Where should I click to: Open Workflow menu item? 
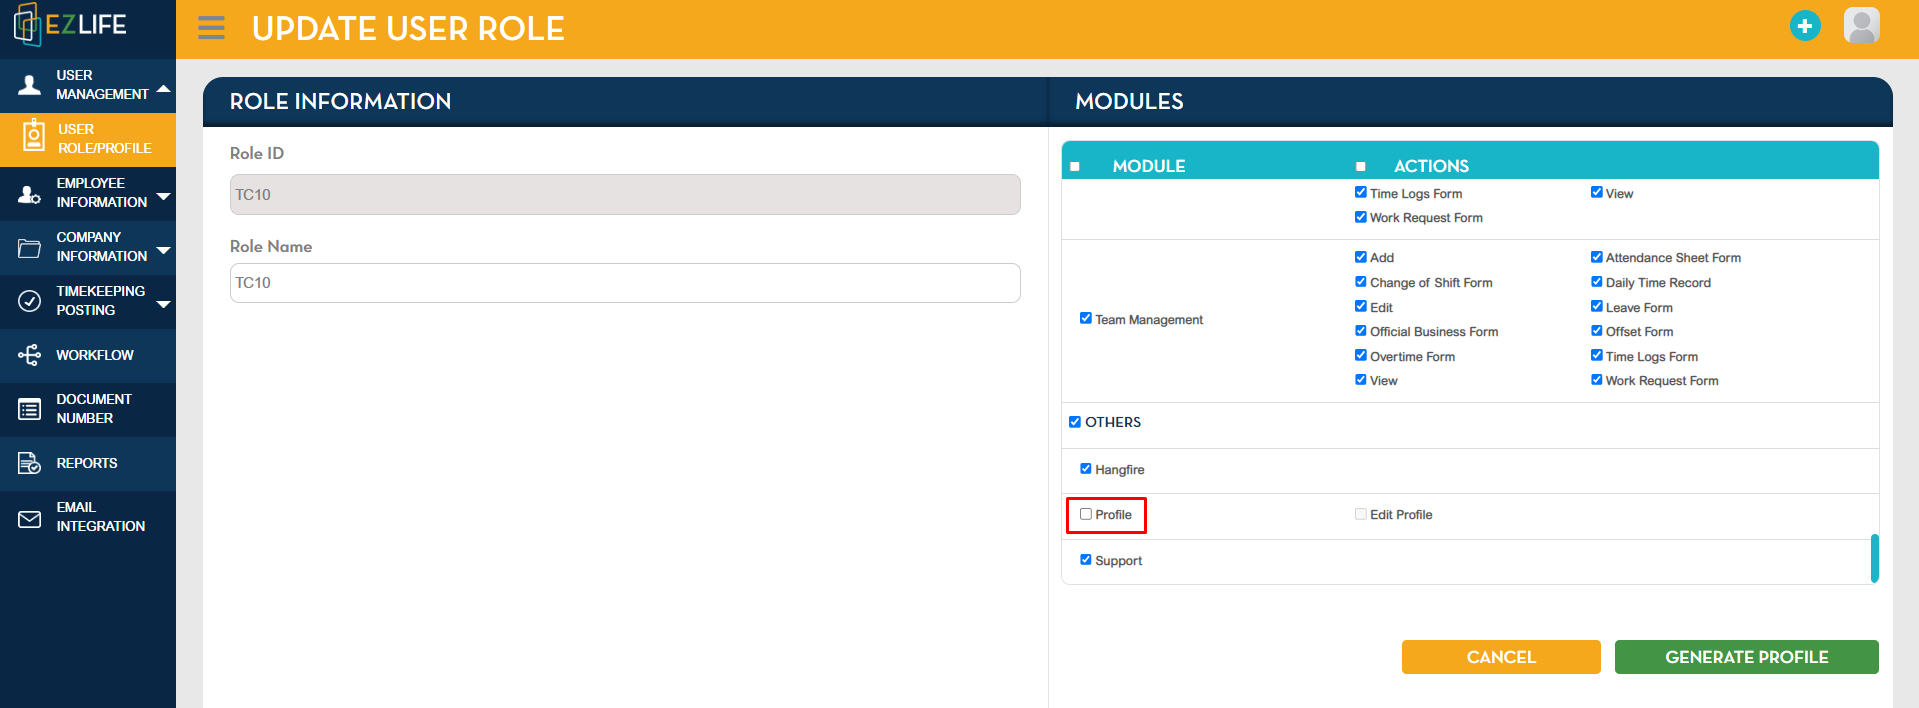coord(88,355)
